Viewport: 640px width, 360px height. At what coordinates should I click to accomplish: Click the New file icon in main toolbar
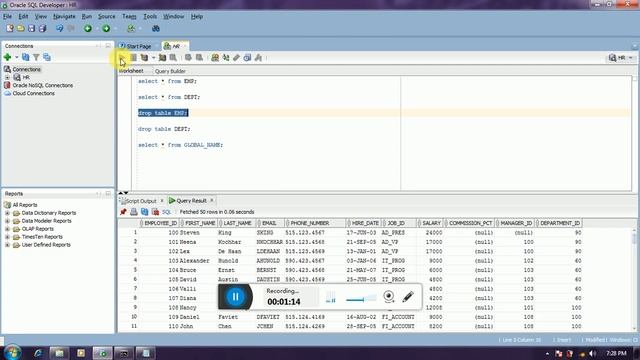[x=10, y=28]
